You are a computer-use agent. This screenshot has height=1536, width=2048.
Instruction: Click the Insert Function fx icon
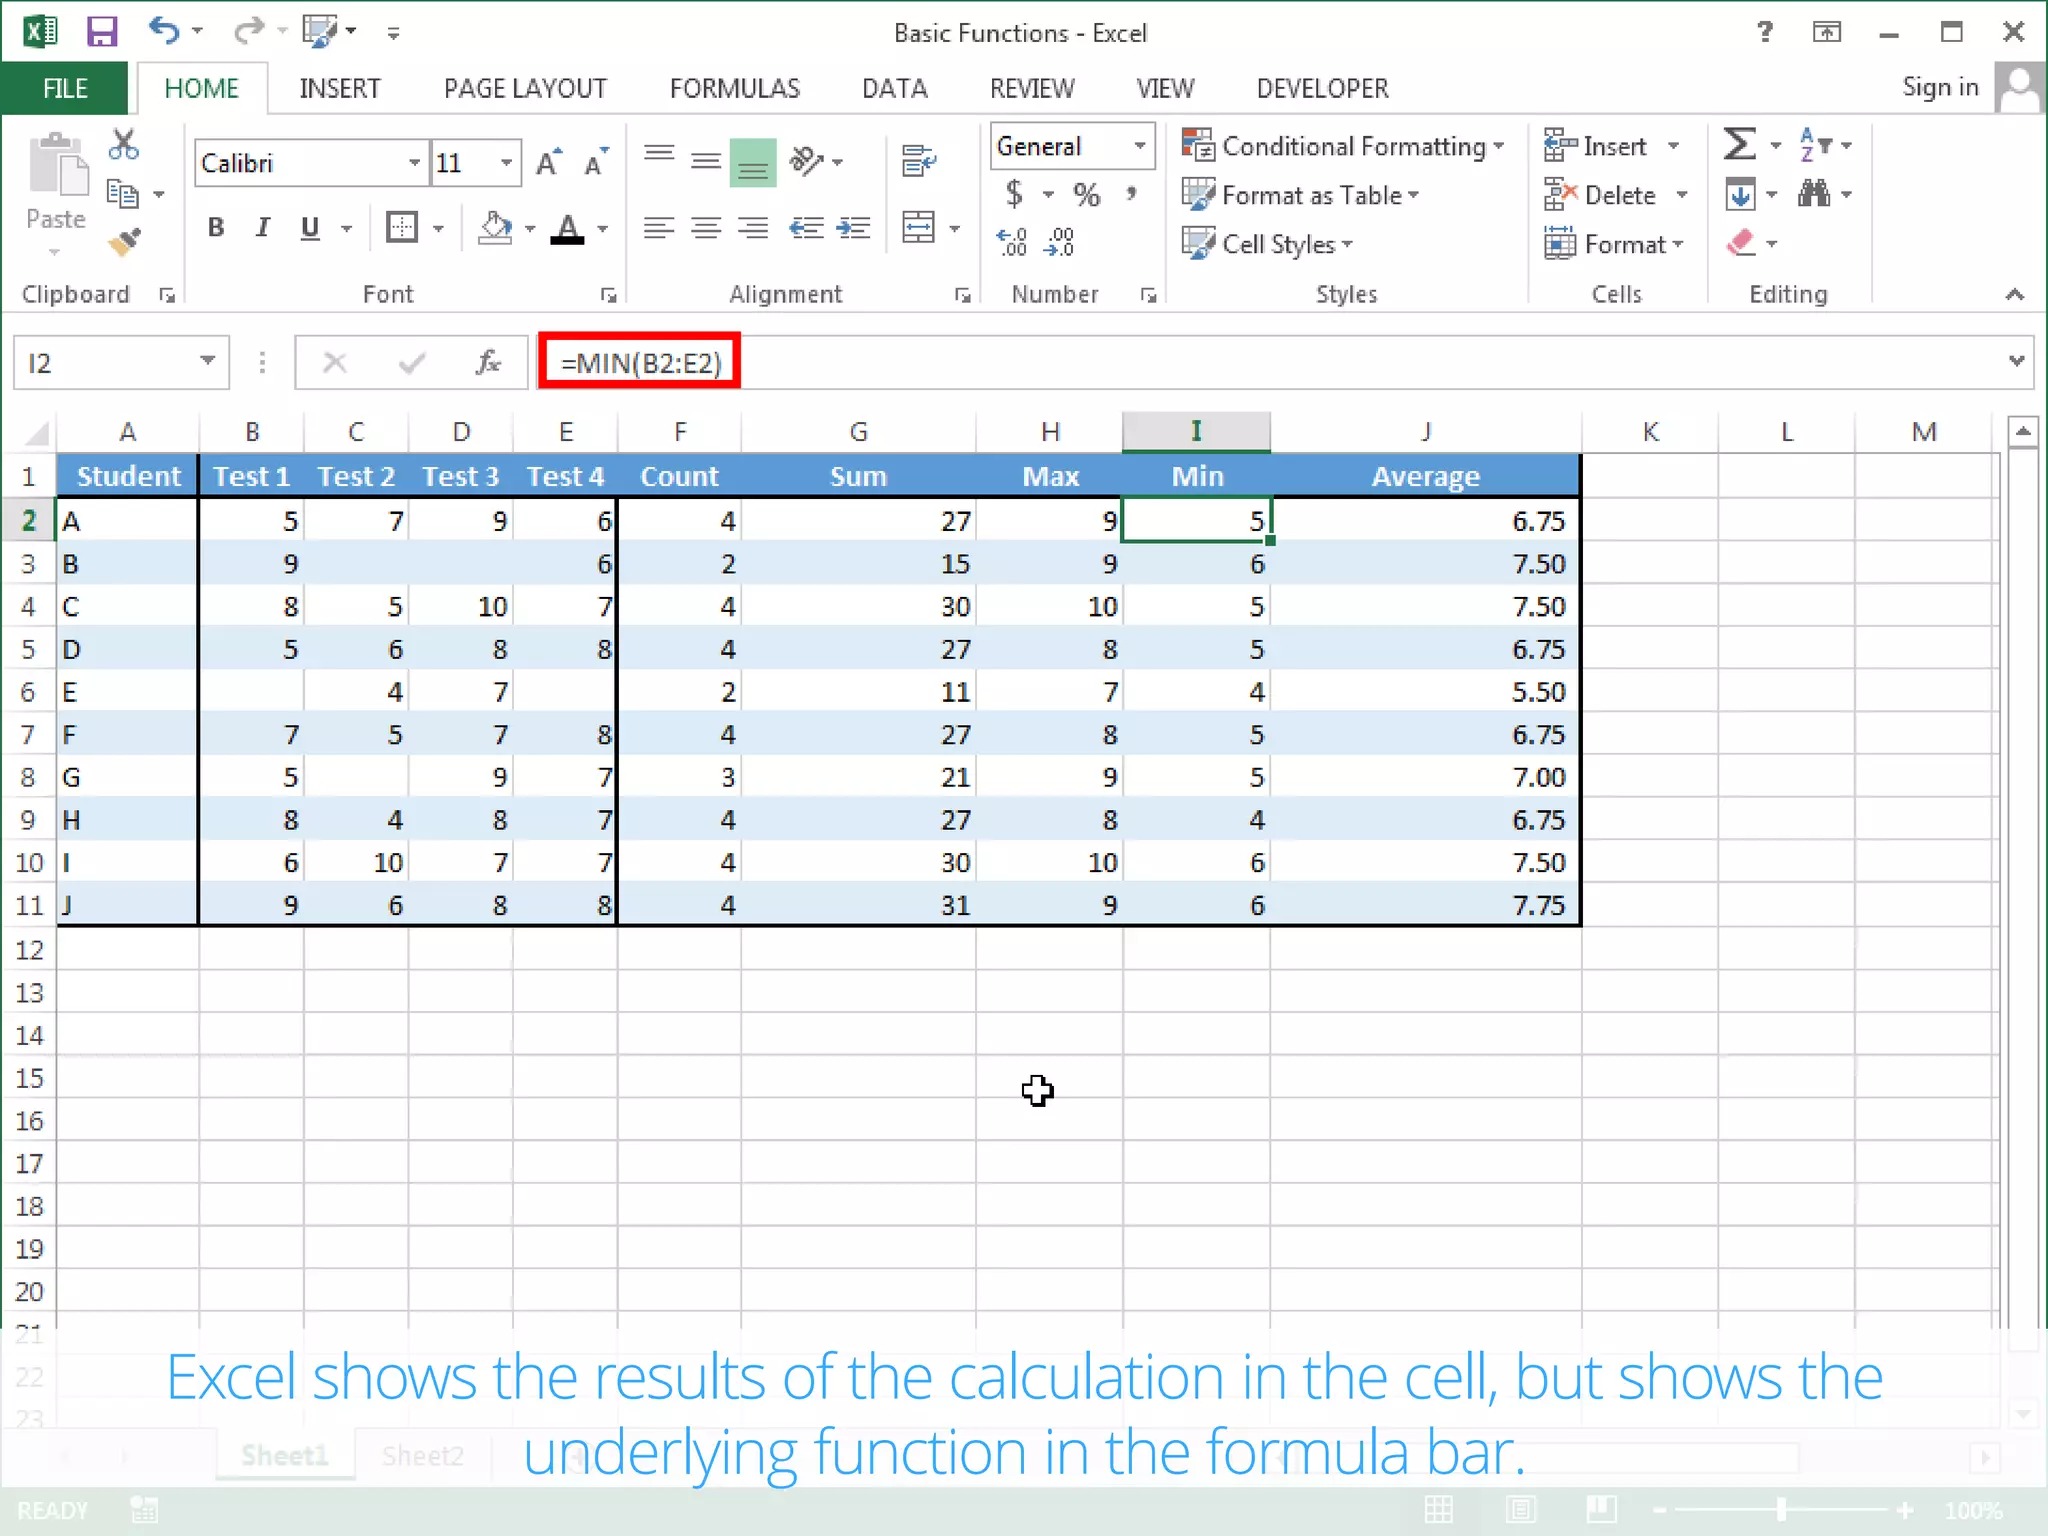point(488,362)
